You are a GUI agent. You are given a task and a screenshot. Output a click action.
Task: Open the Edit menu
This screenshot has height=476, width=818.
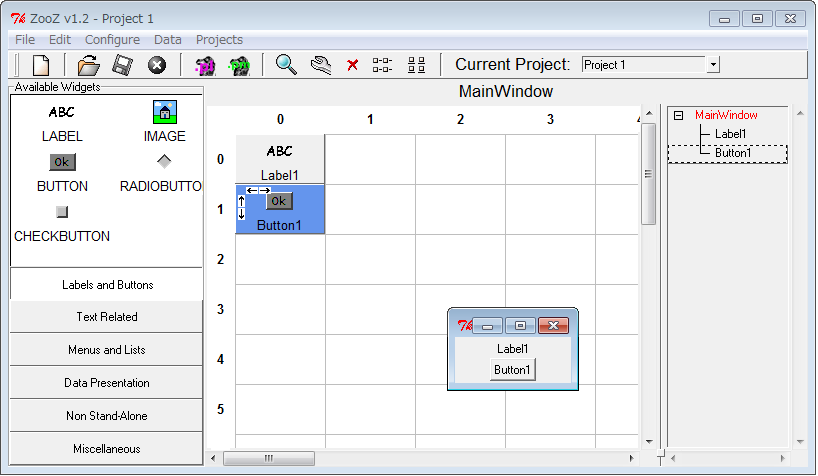pyautogui.click(x=59, y=40)
